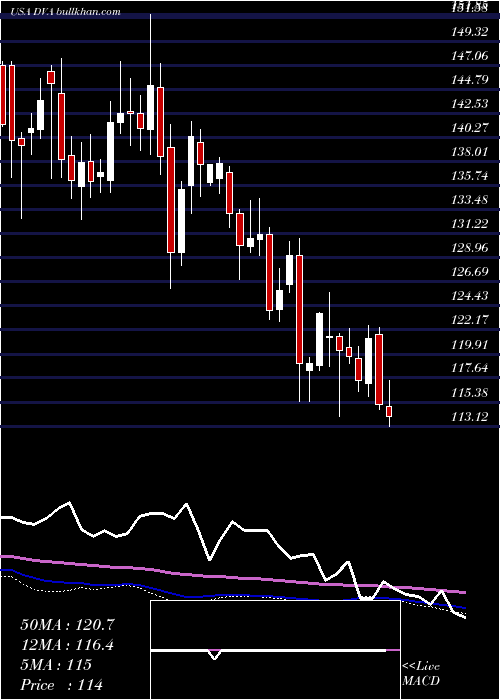Click inside the MACD indicator panel
This screenshot has height=700, width=500.
tap(275, 650)
